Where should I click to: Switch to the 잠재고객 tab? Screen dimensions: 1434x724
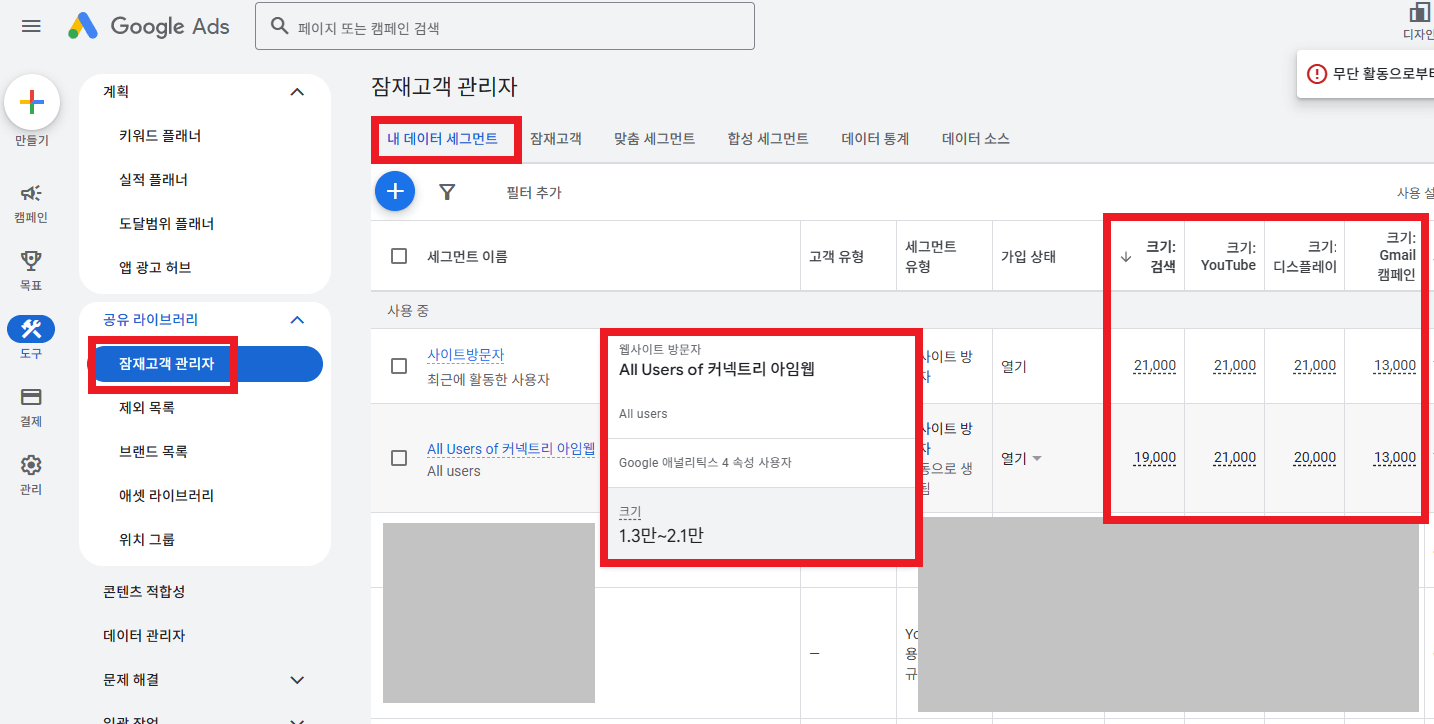[x=556, y=138]
